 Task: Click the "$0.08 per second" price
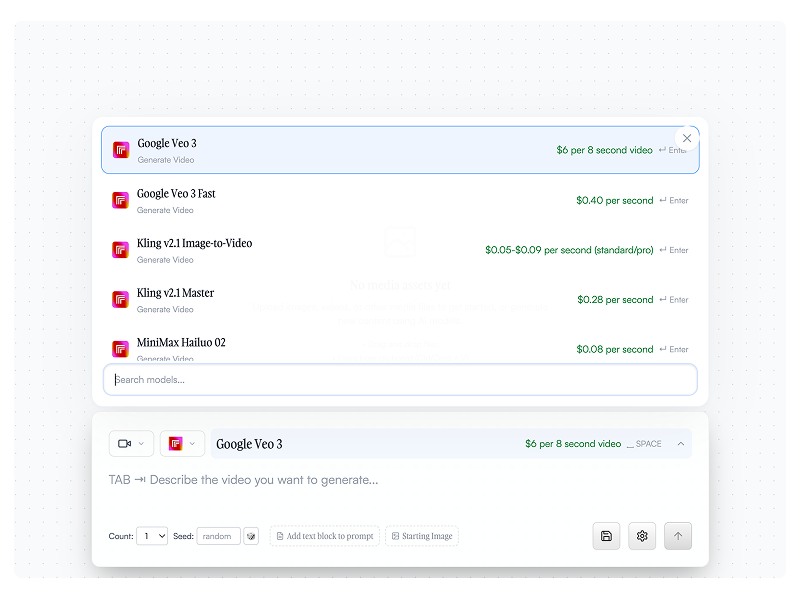point(614,349)
